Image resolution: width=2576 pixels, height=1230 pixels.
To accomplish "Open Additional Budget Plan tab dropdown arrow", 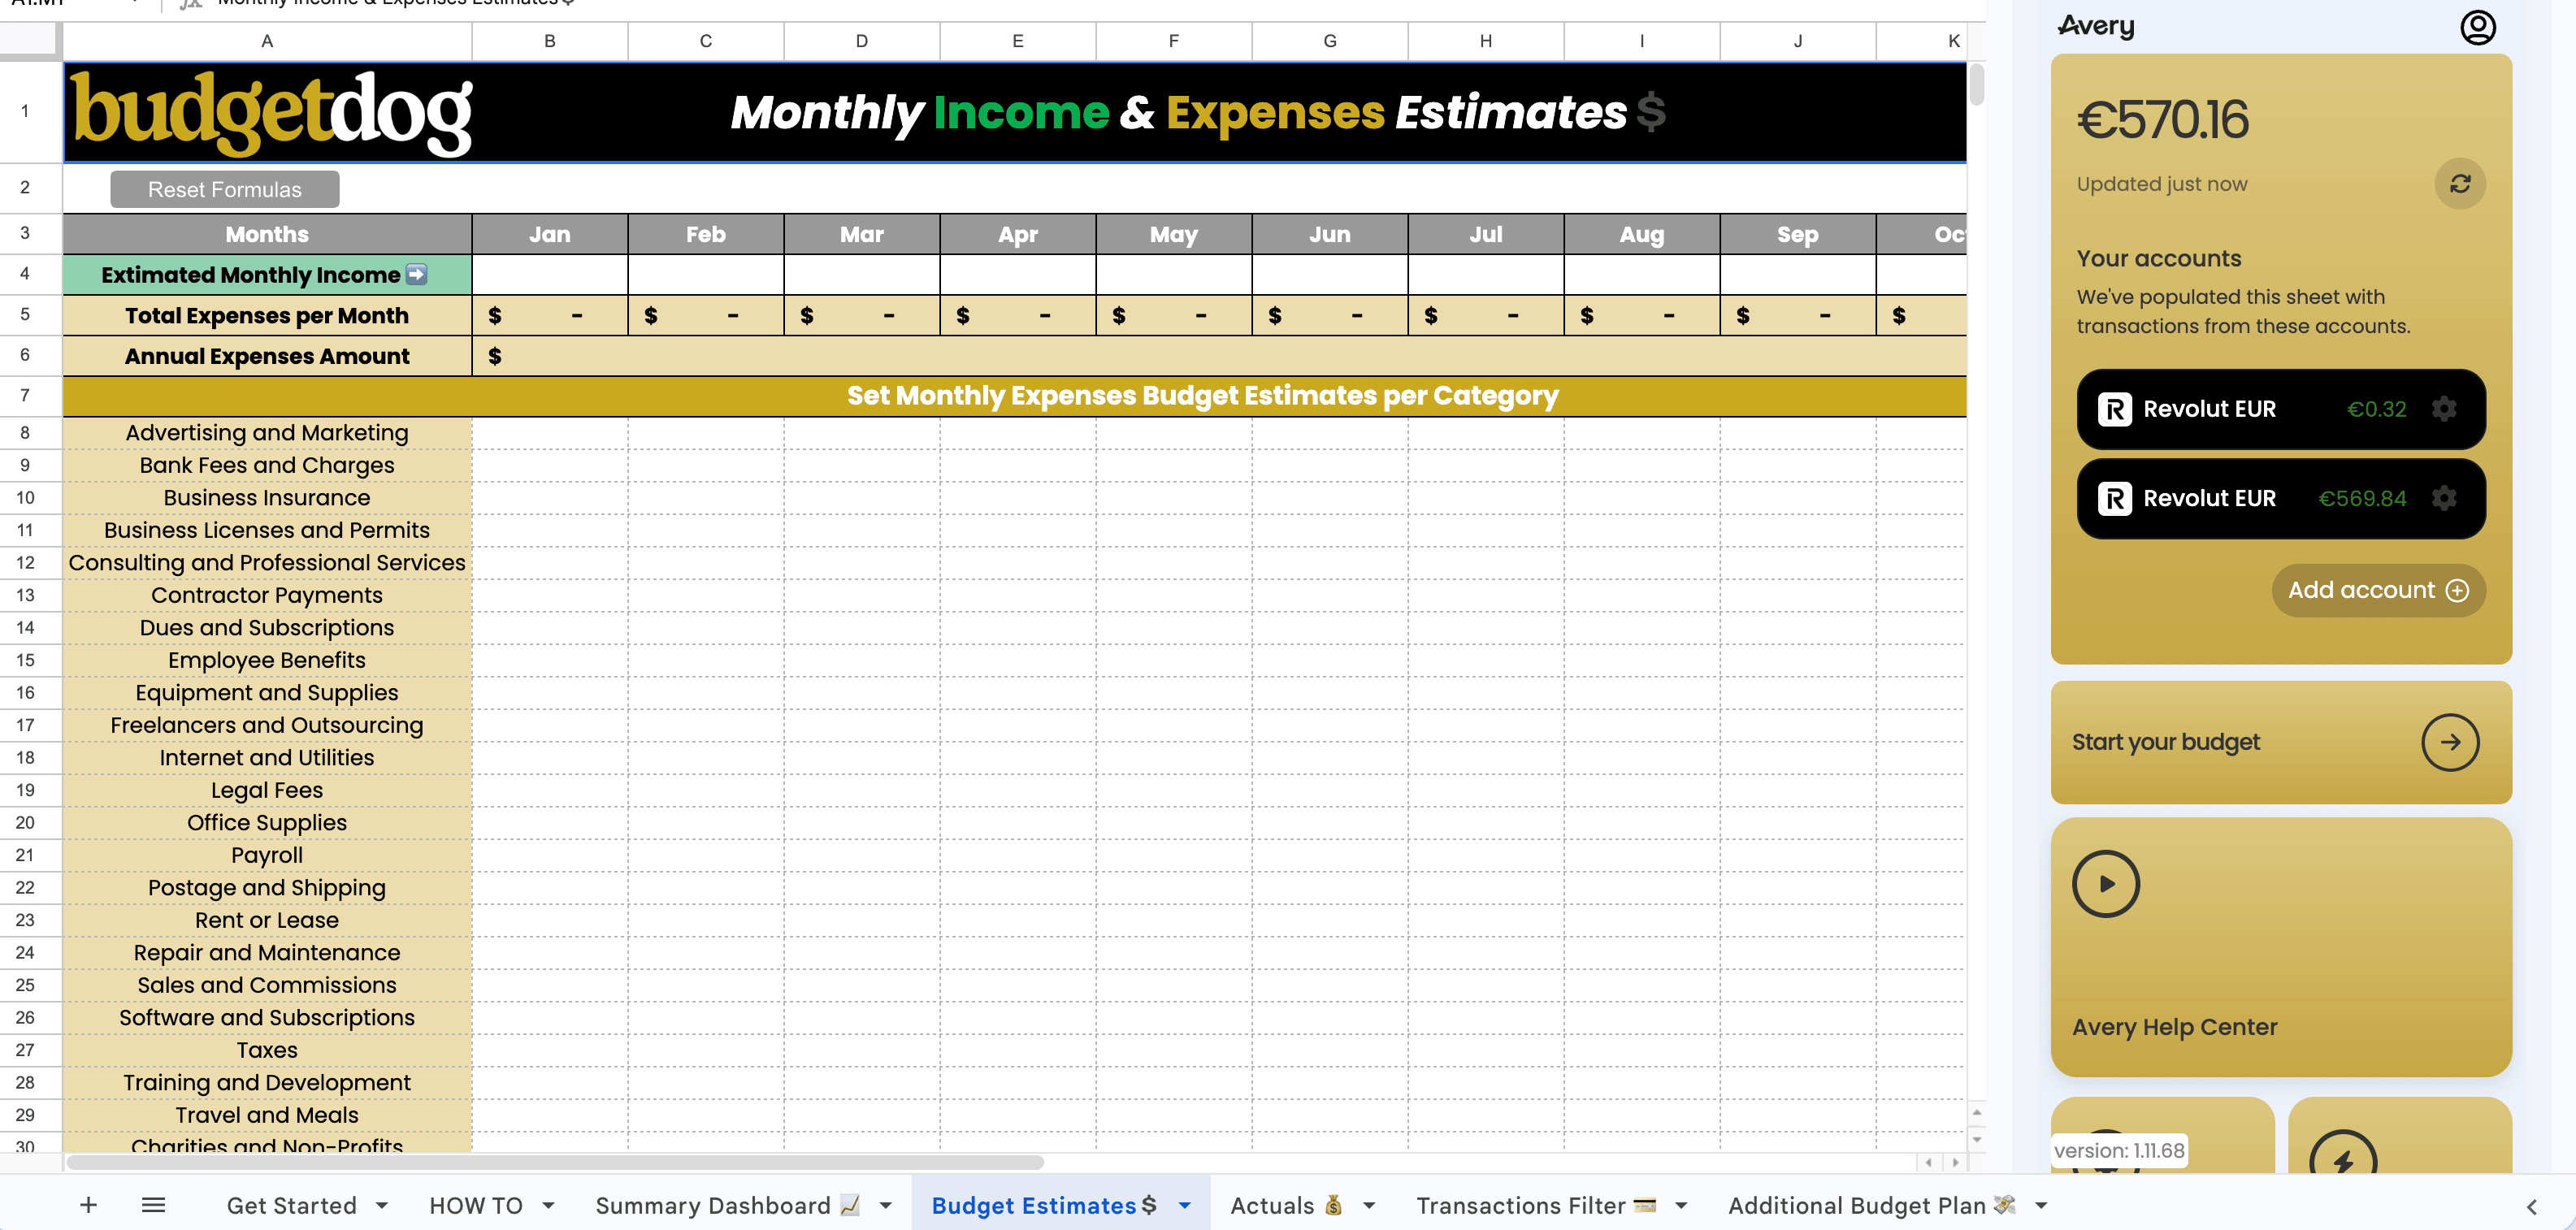I will coord(2041,1206).
